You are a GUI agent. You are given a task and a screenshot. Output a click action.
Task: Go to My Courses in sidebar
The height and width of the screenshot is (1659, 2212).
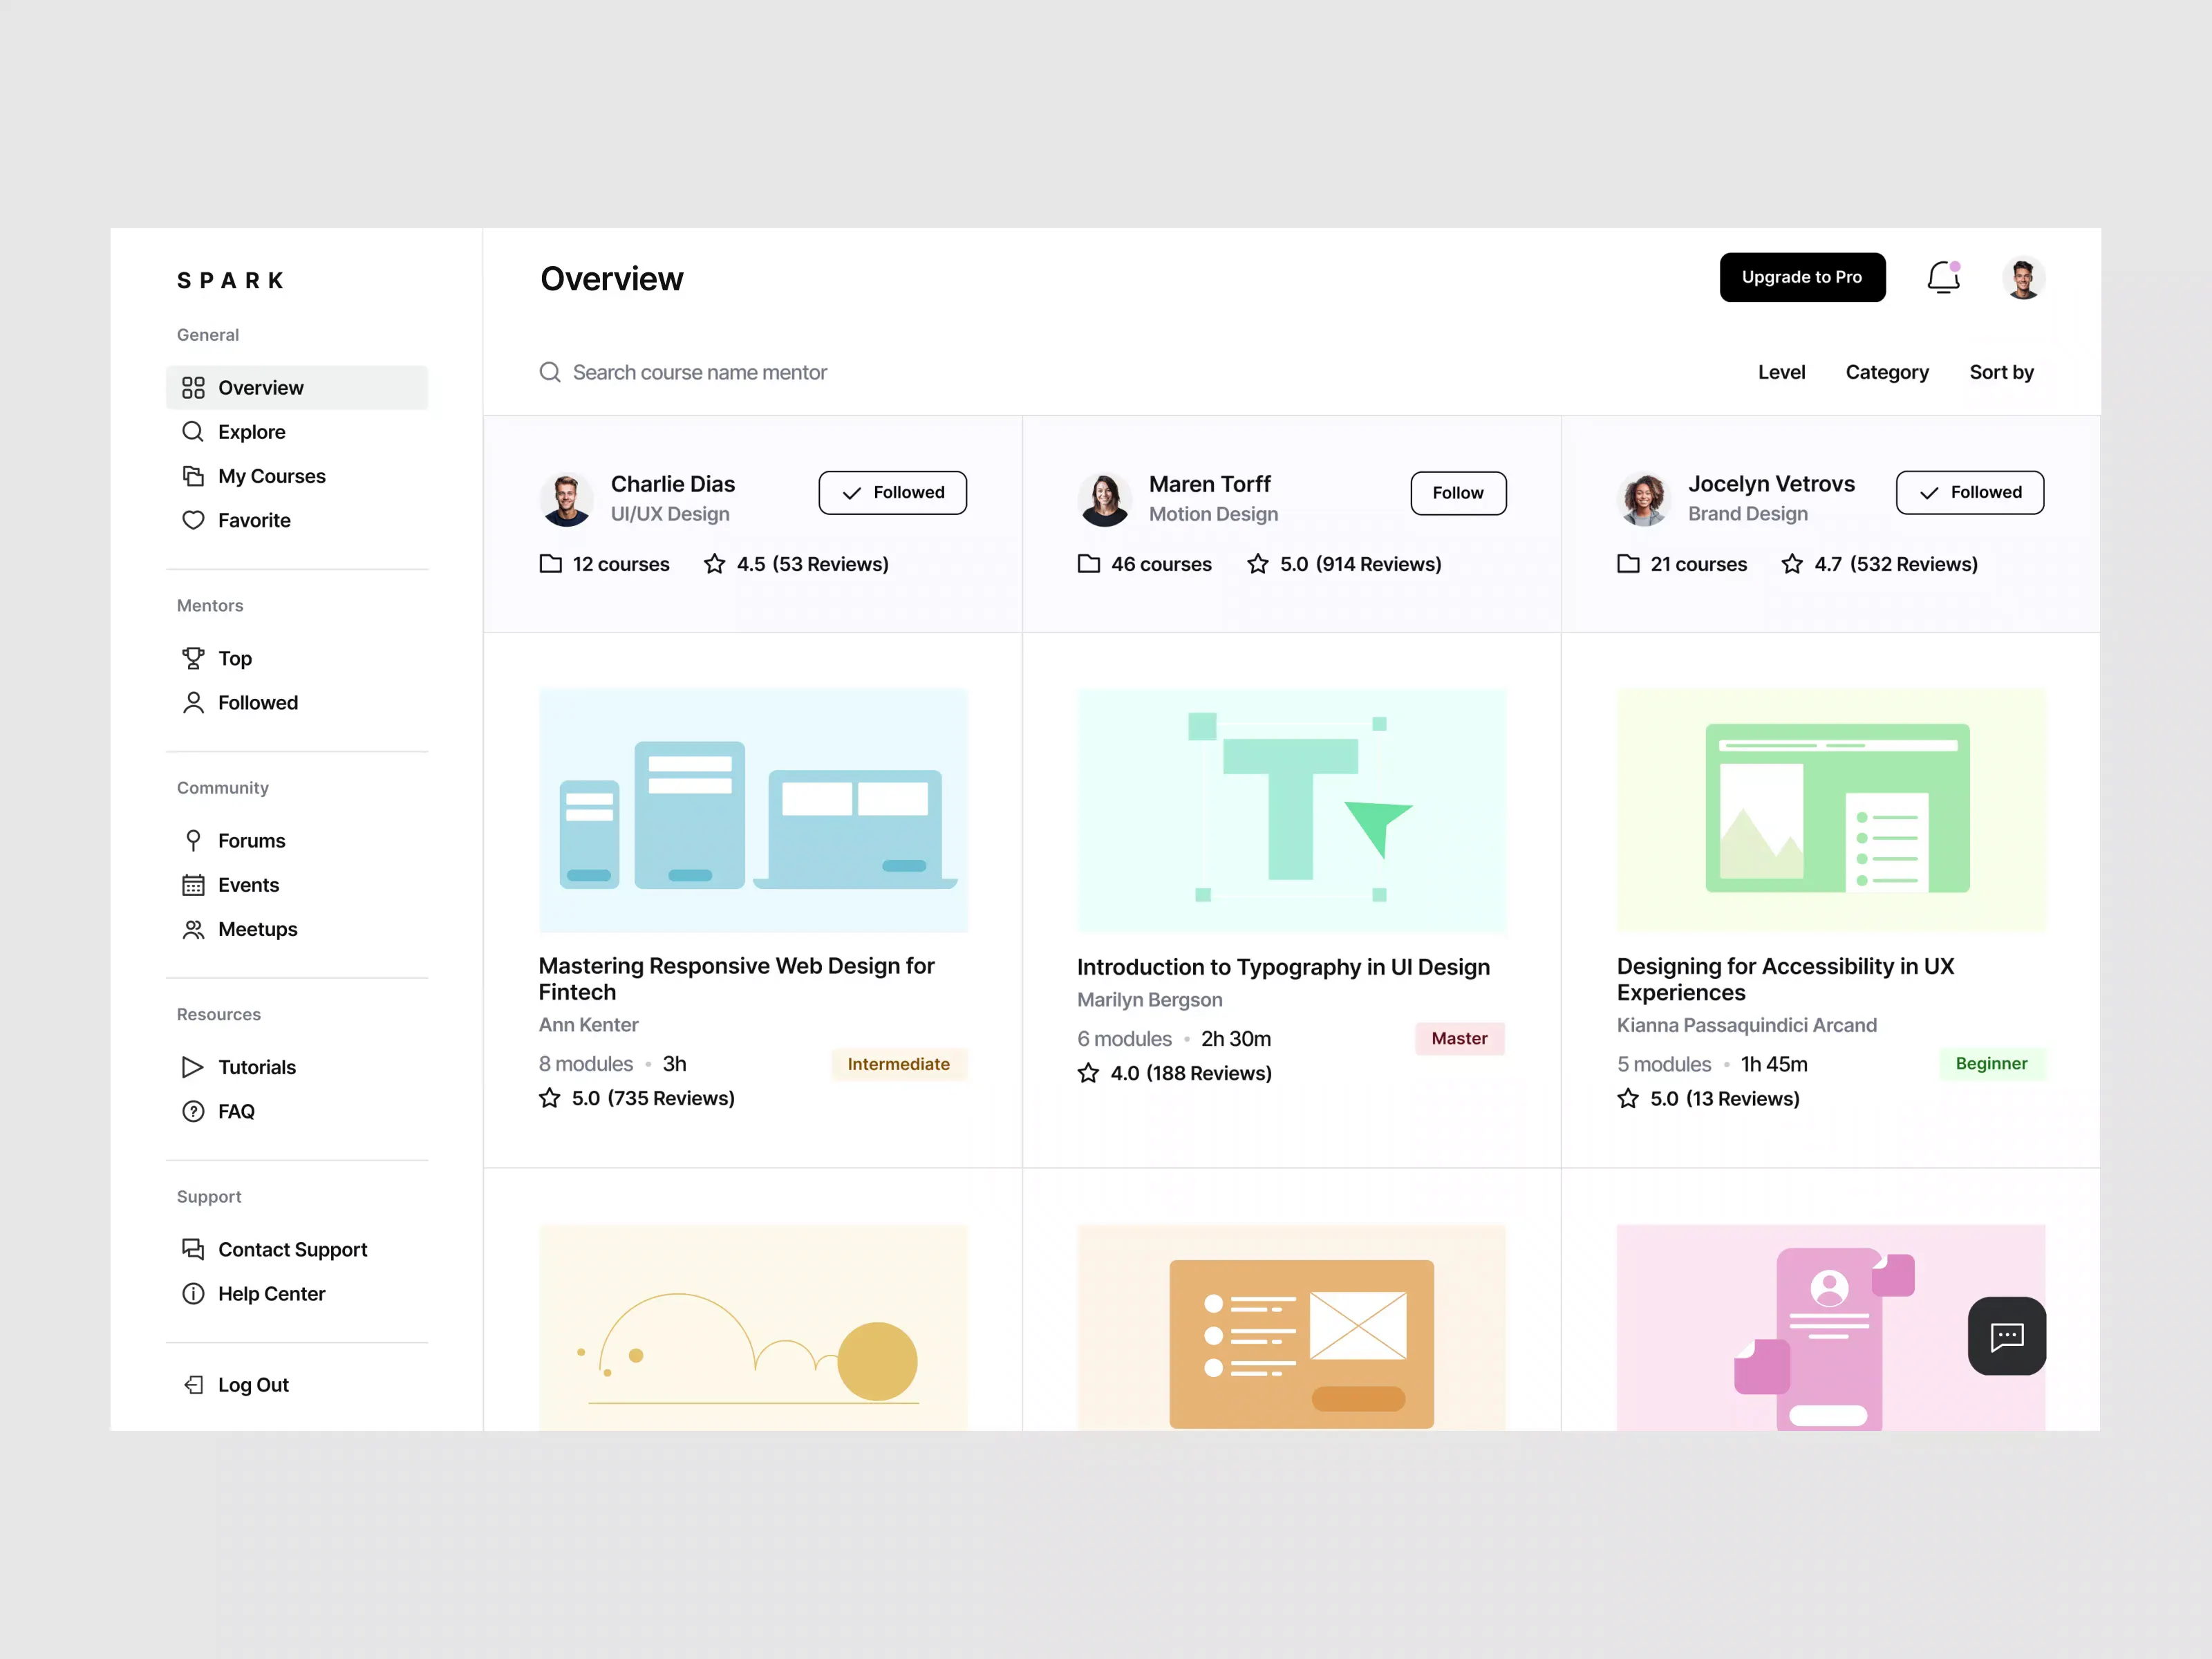(x=271, y=476)
